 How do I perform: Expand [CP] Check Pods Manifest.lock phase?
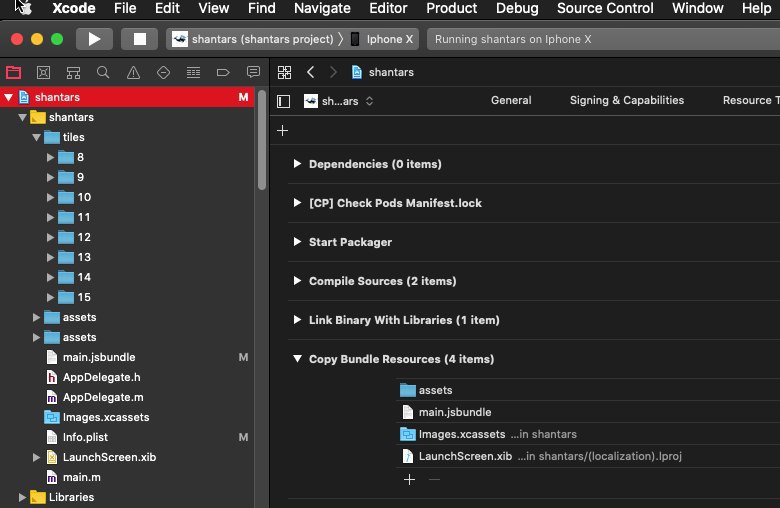click(x=297, y=203)
